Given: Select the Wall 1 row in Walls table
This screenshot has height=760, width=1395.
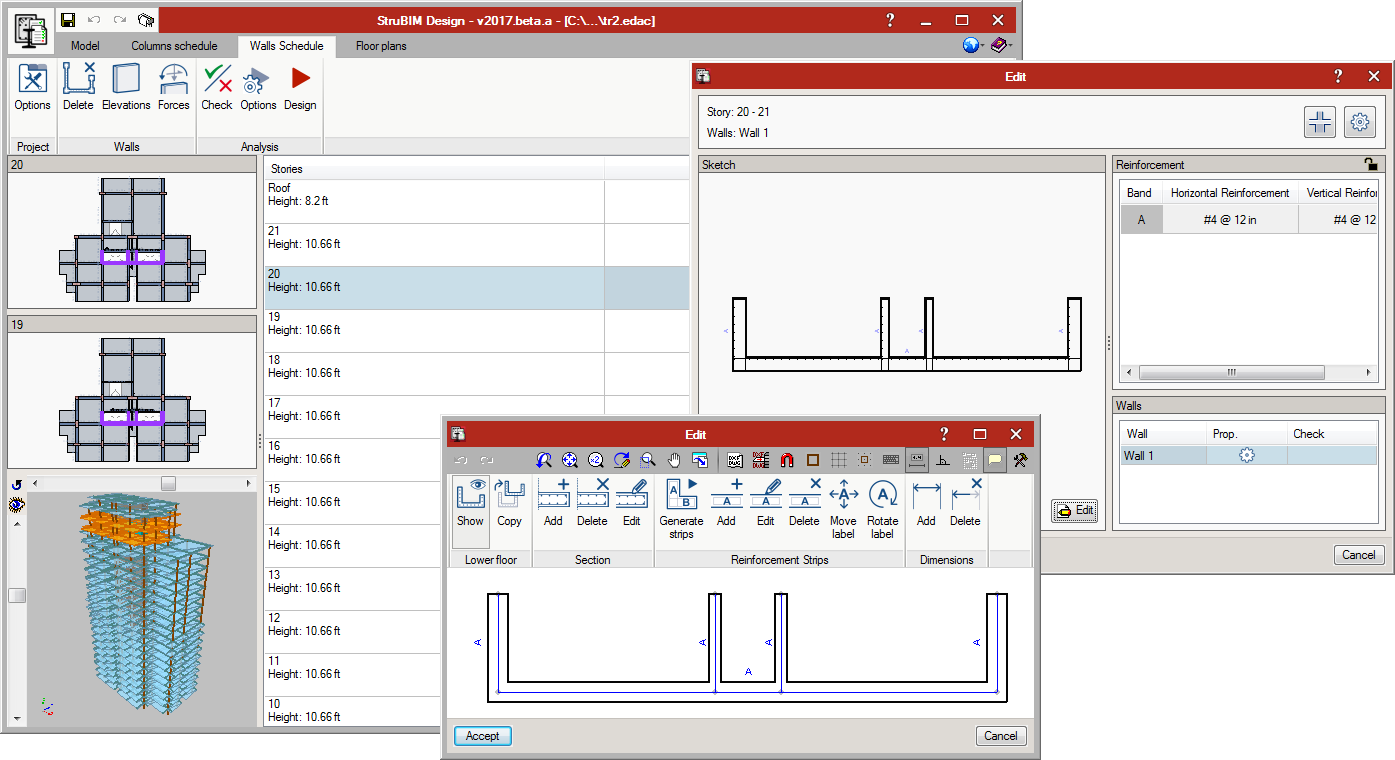Looking at the screenshot, I should pos(1249,455).
